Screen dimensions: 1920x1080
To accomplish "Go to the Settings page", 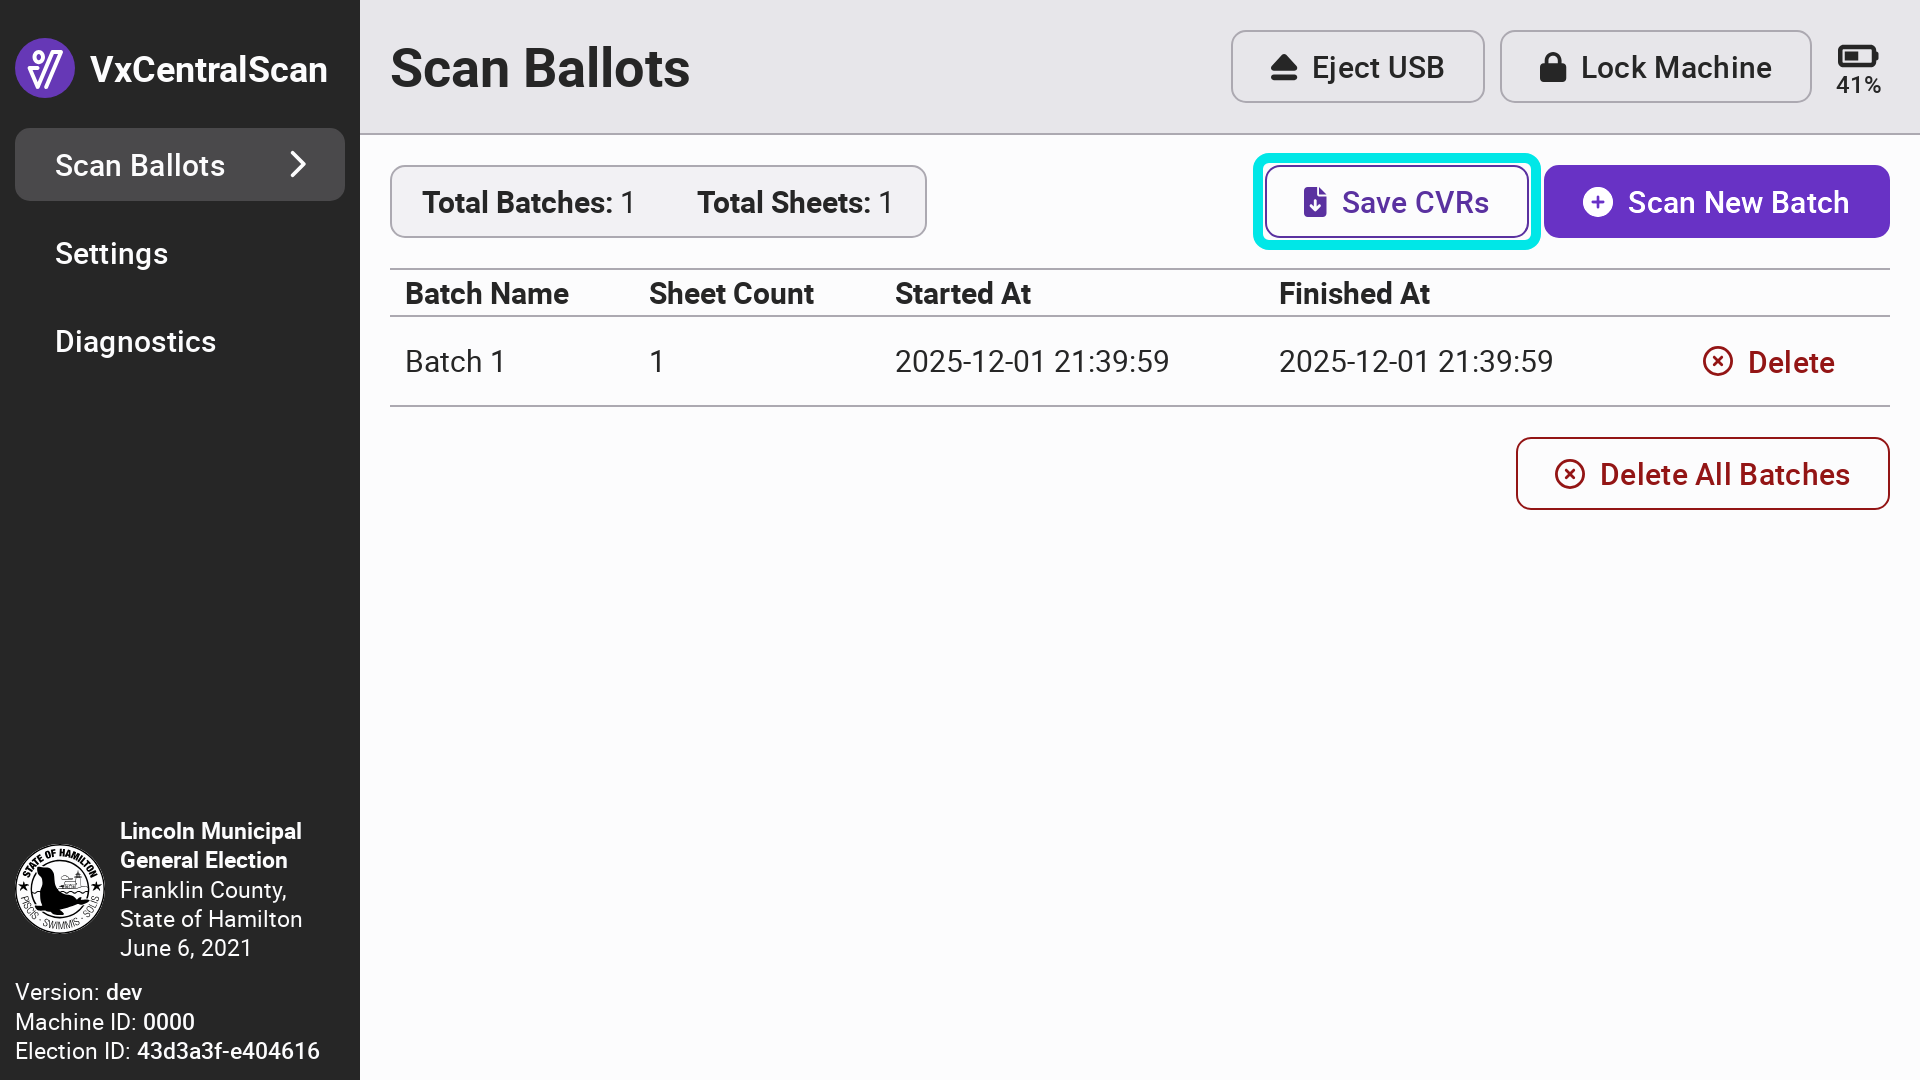I will tap(111, 253).
